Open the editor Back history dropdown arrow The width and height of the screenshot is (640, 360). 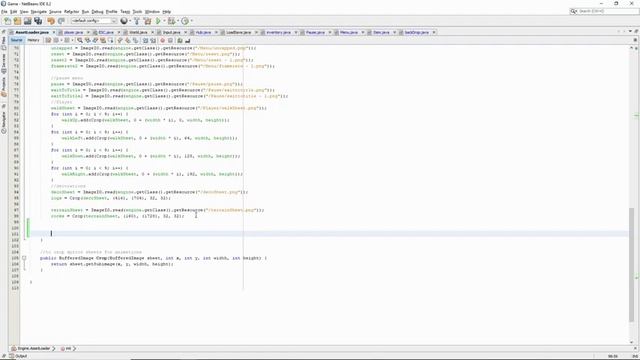tap(61, 40)
